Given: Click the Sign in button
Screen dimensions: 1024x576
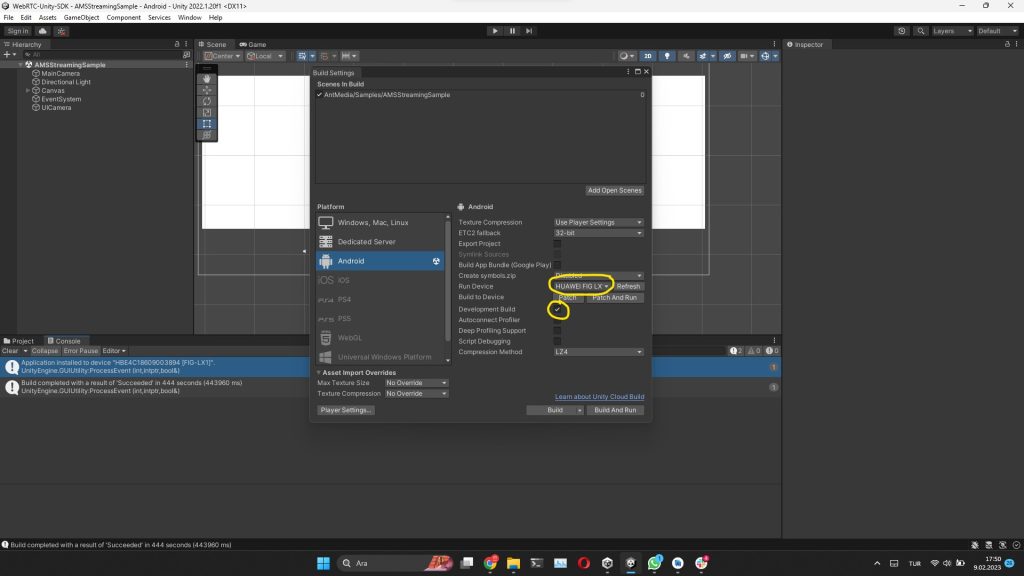Looking at the screenshot, I should point(18,31).
